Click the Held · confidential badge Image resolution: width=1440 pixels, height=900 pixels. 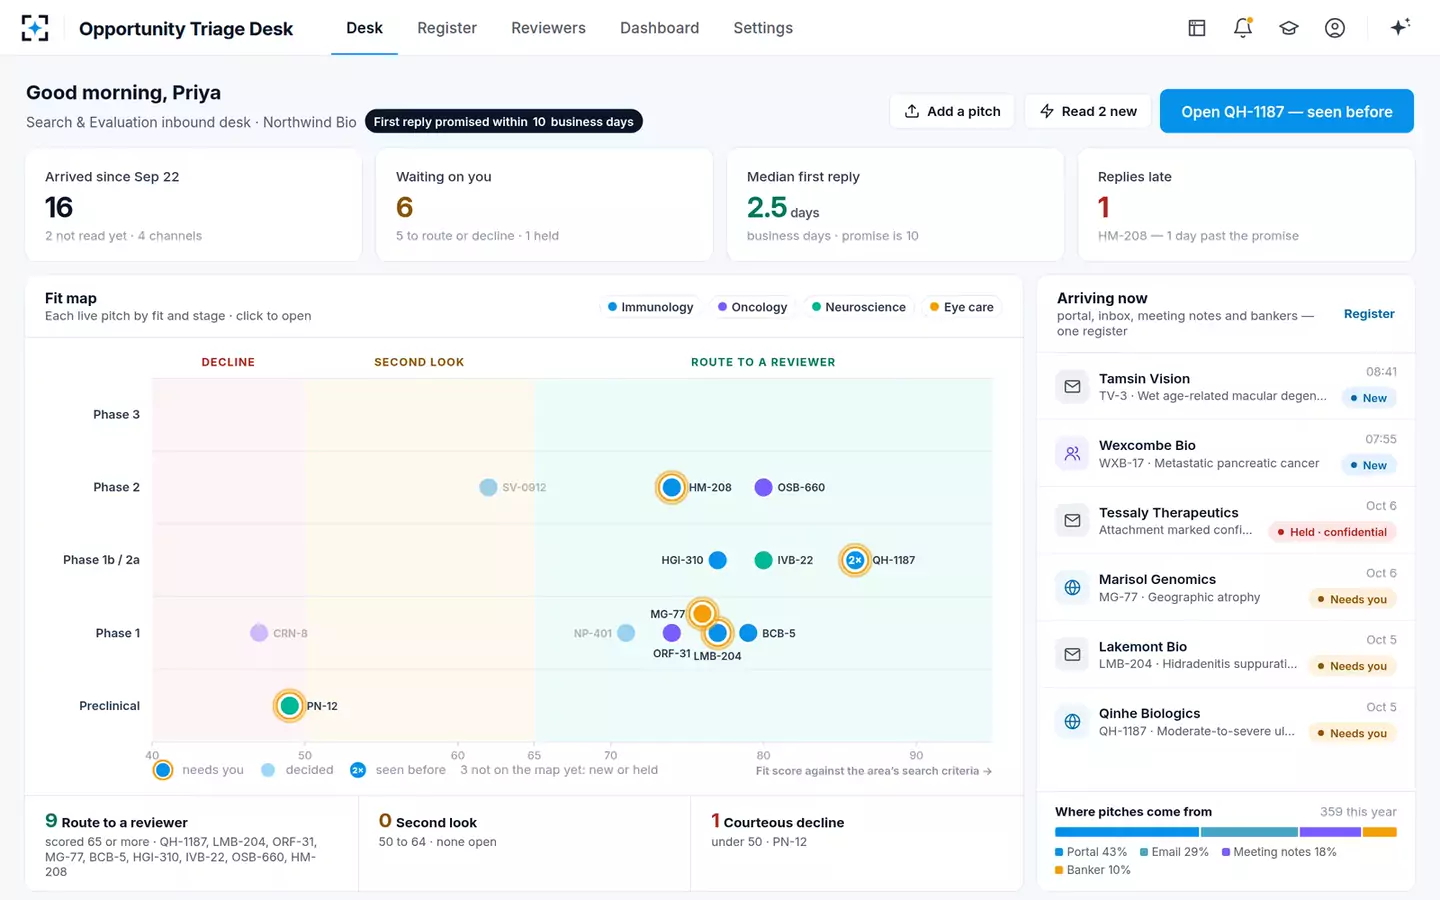[1332, 532]
